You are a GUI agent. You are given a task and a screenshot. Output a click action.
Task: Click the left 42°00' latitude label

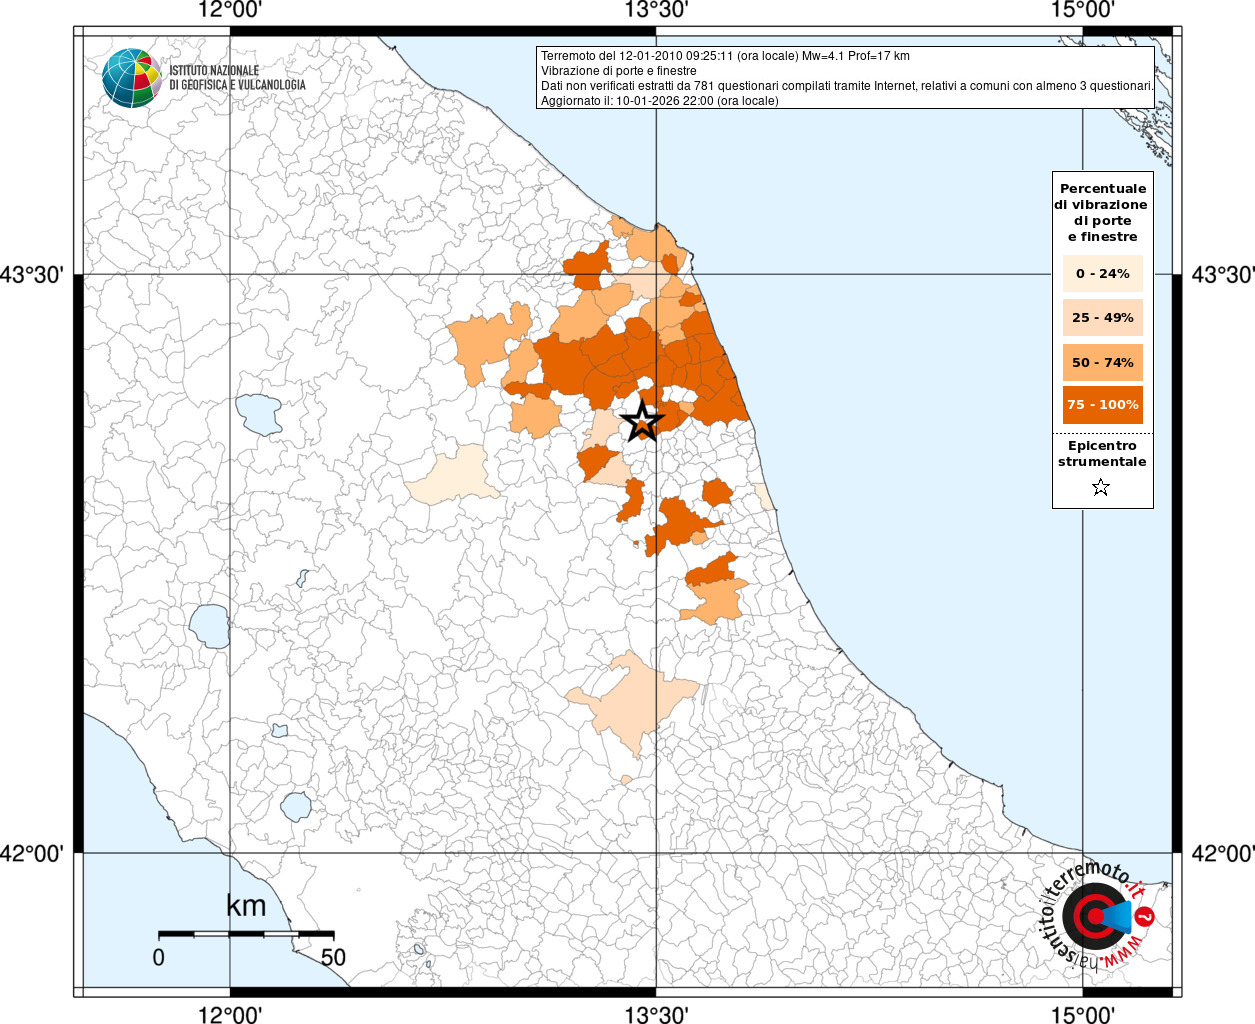tap(32, 853)
